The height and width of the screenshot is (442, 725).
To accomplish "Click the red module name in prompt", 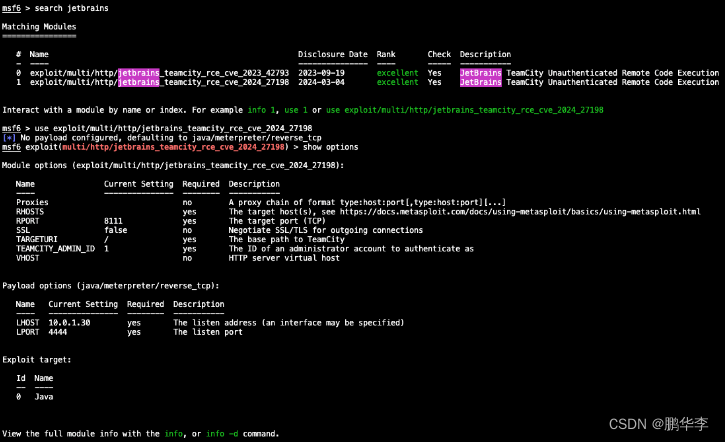I will (x=173, y=147).
